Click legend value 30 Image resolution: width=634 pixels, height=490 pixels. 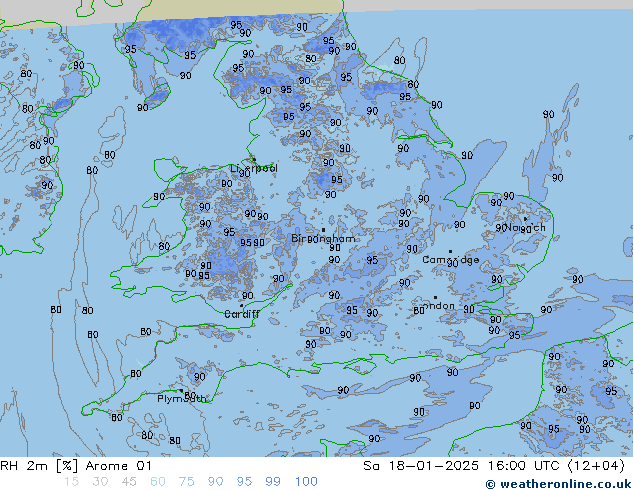[x=100, y=482]
